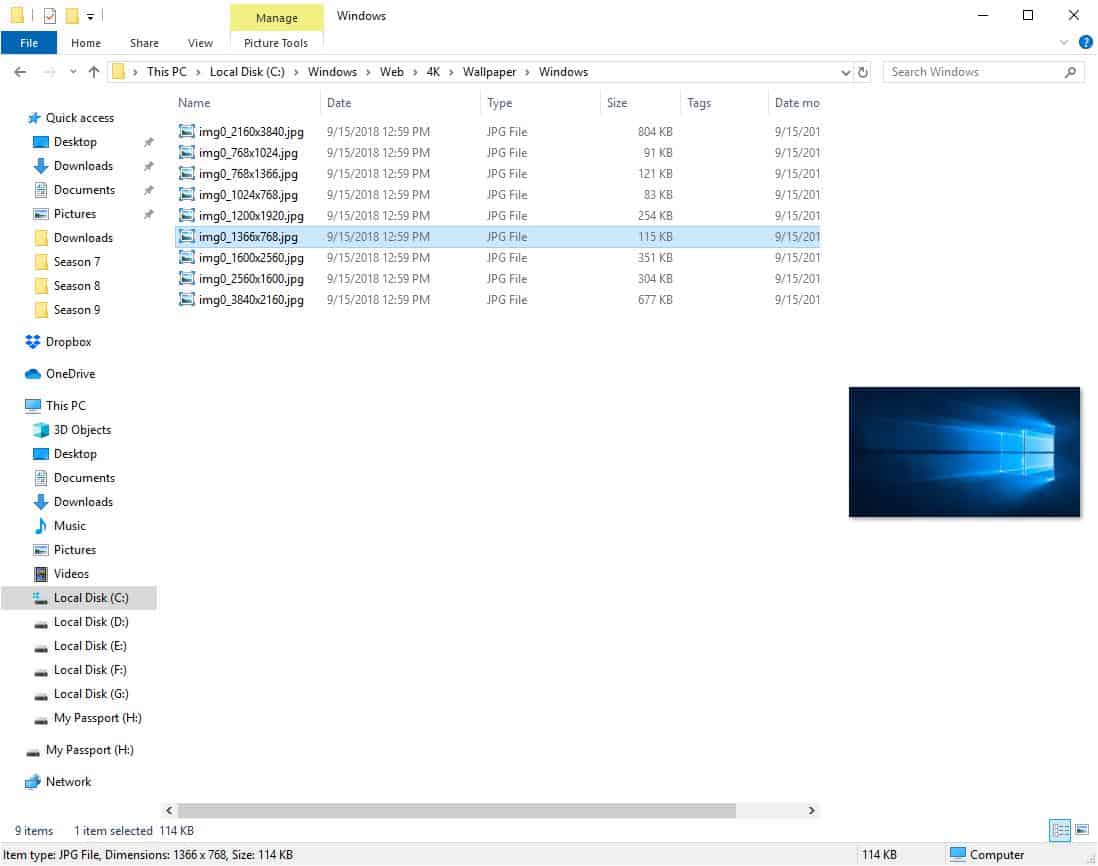
Task: Click Wallpaper in the address path
Action: pyautogui.click(x=489, y=72)
